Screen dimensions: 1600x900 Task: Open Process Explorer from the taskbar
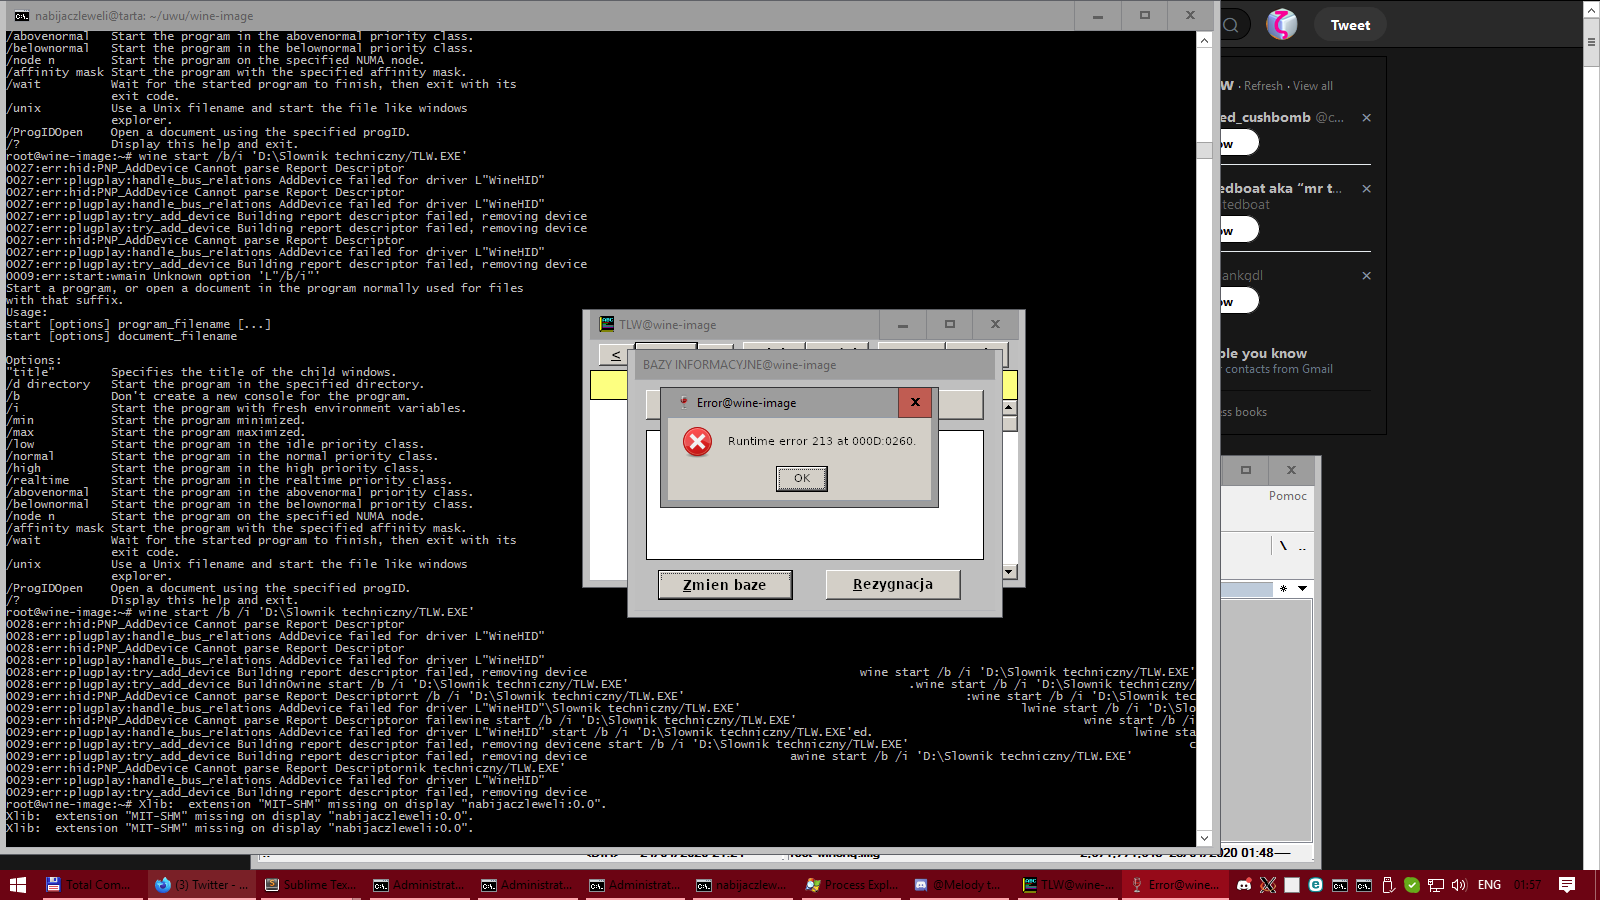pyautogui.click(x=850, y=885)
